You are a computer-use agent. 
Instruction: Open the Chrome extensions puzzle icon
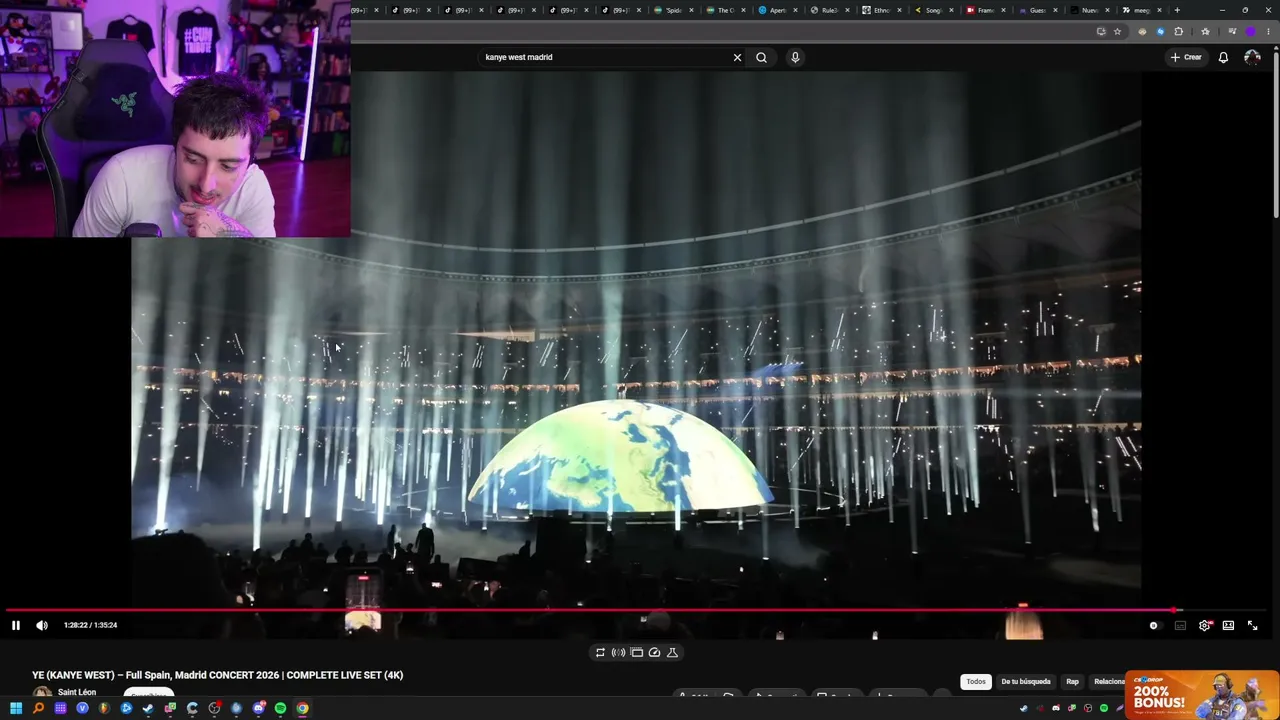[1178, 31]
